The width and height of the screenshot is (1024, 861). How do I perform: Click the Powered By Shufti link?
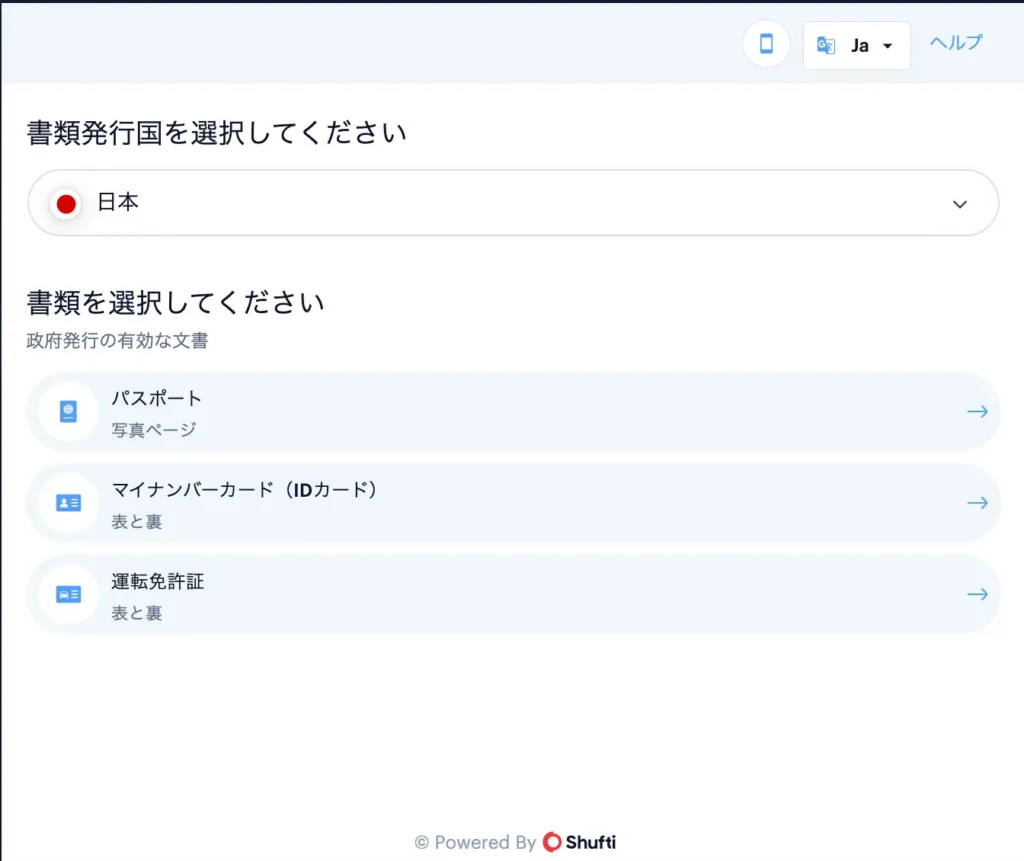[516, 842]
